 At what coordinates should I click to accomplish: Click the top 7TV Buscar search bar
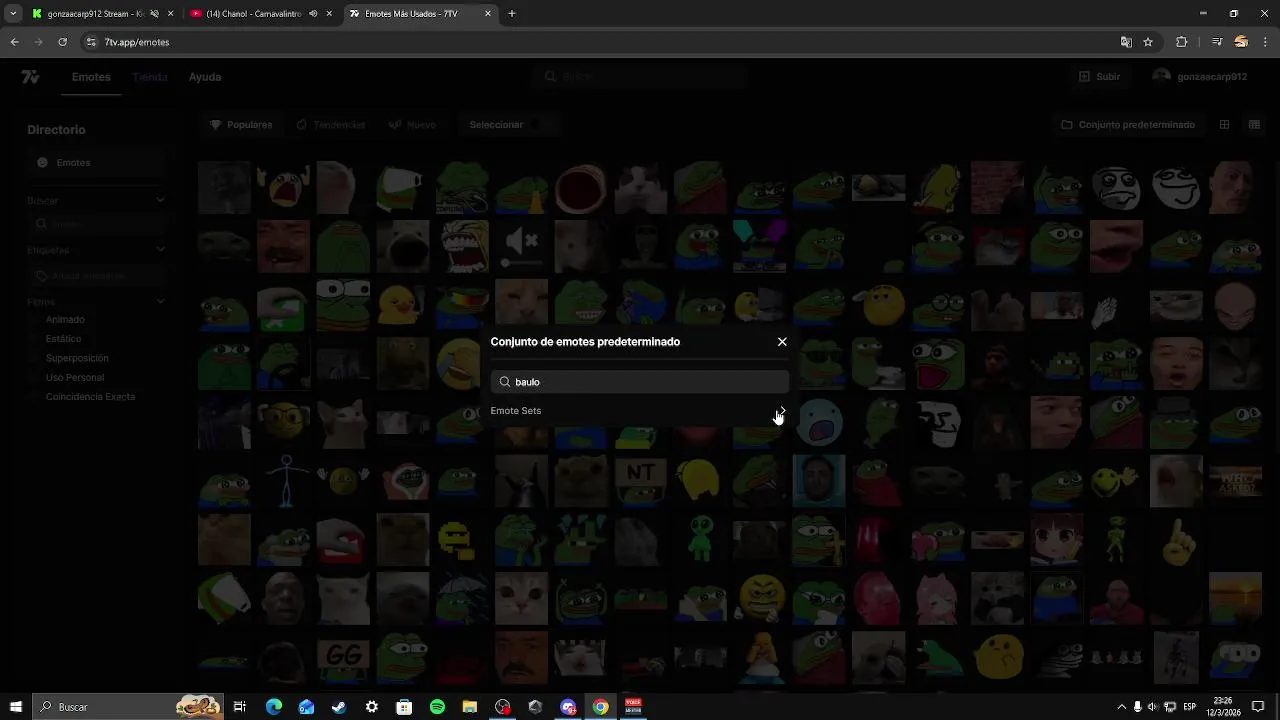640,77
